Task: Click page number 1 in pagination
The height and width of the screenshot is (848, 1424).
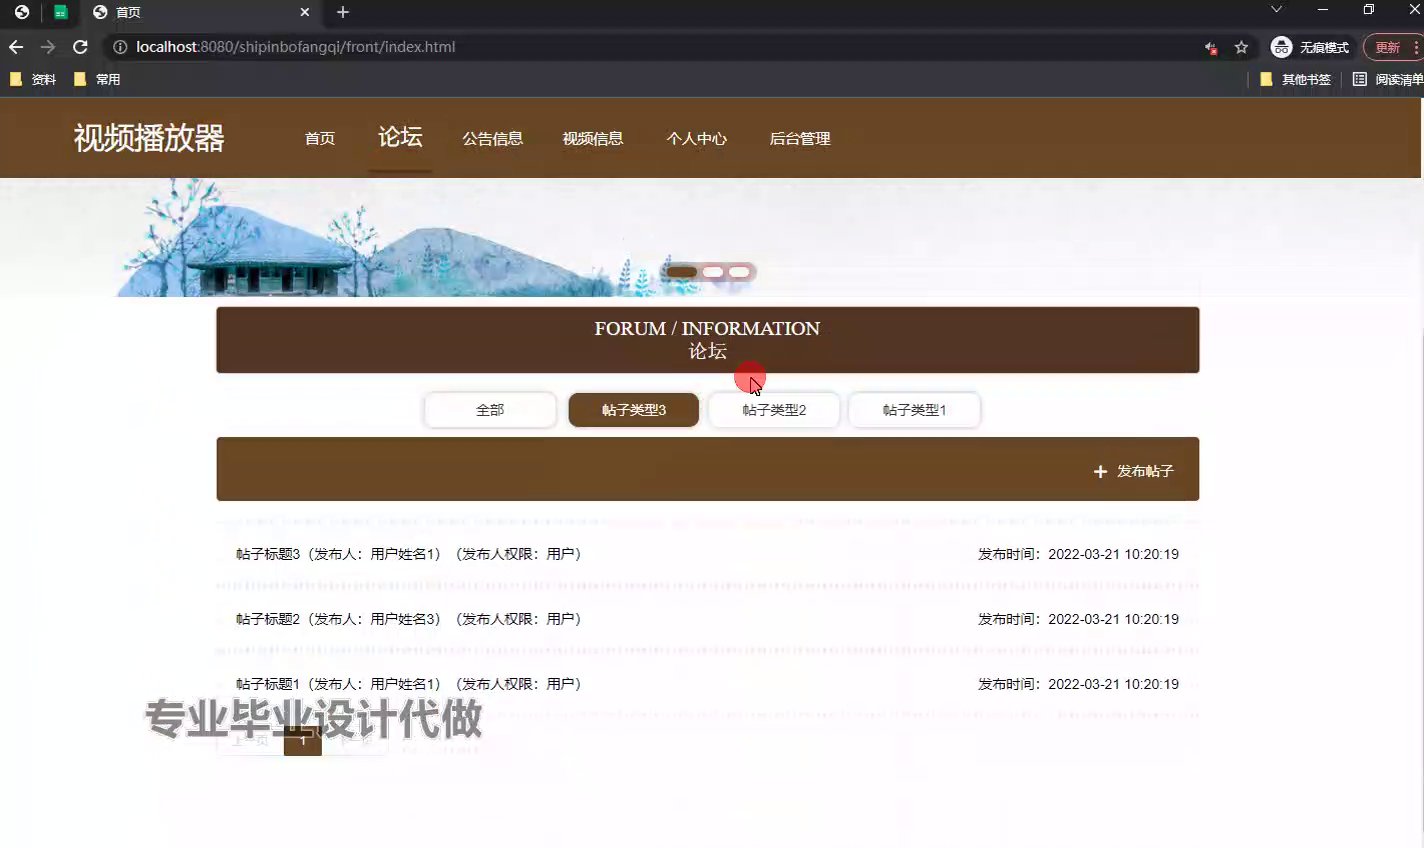Action: tap(303, 741)
